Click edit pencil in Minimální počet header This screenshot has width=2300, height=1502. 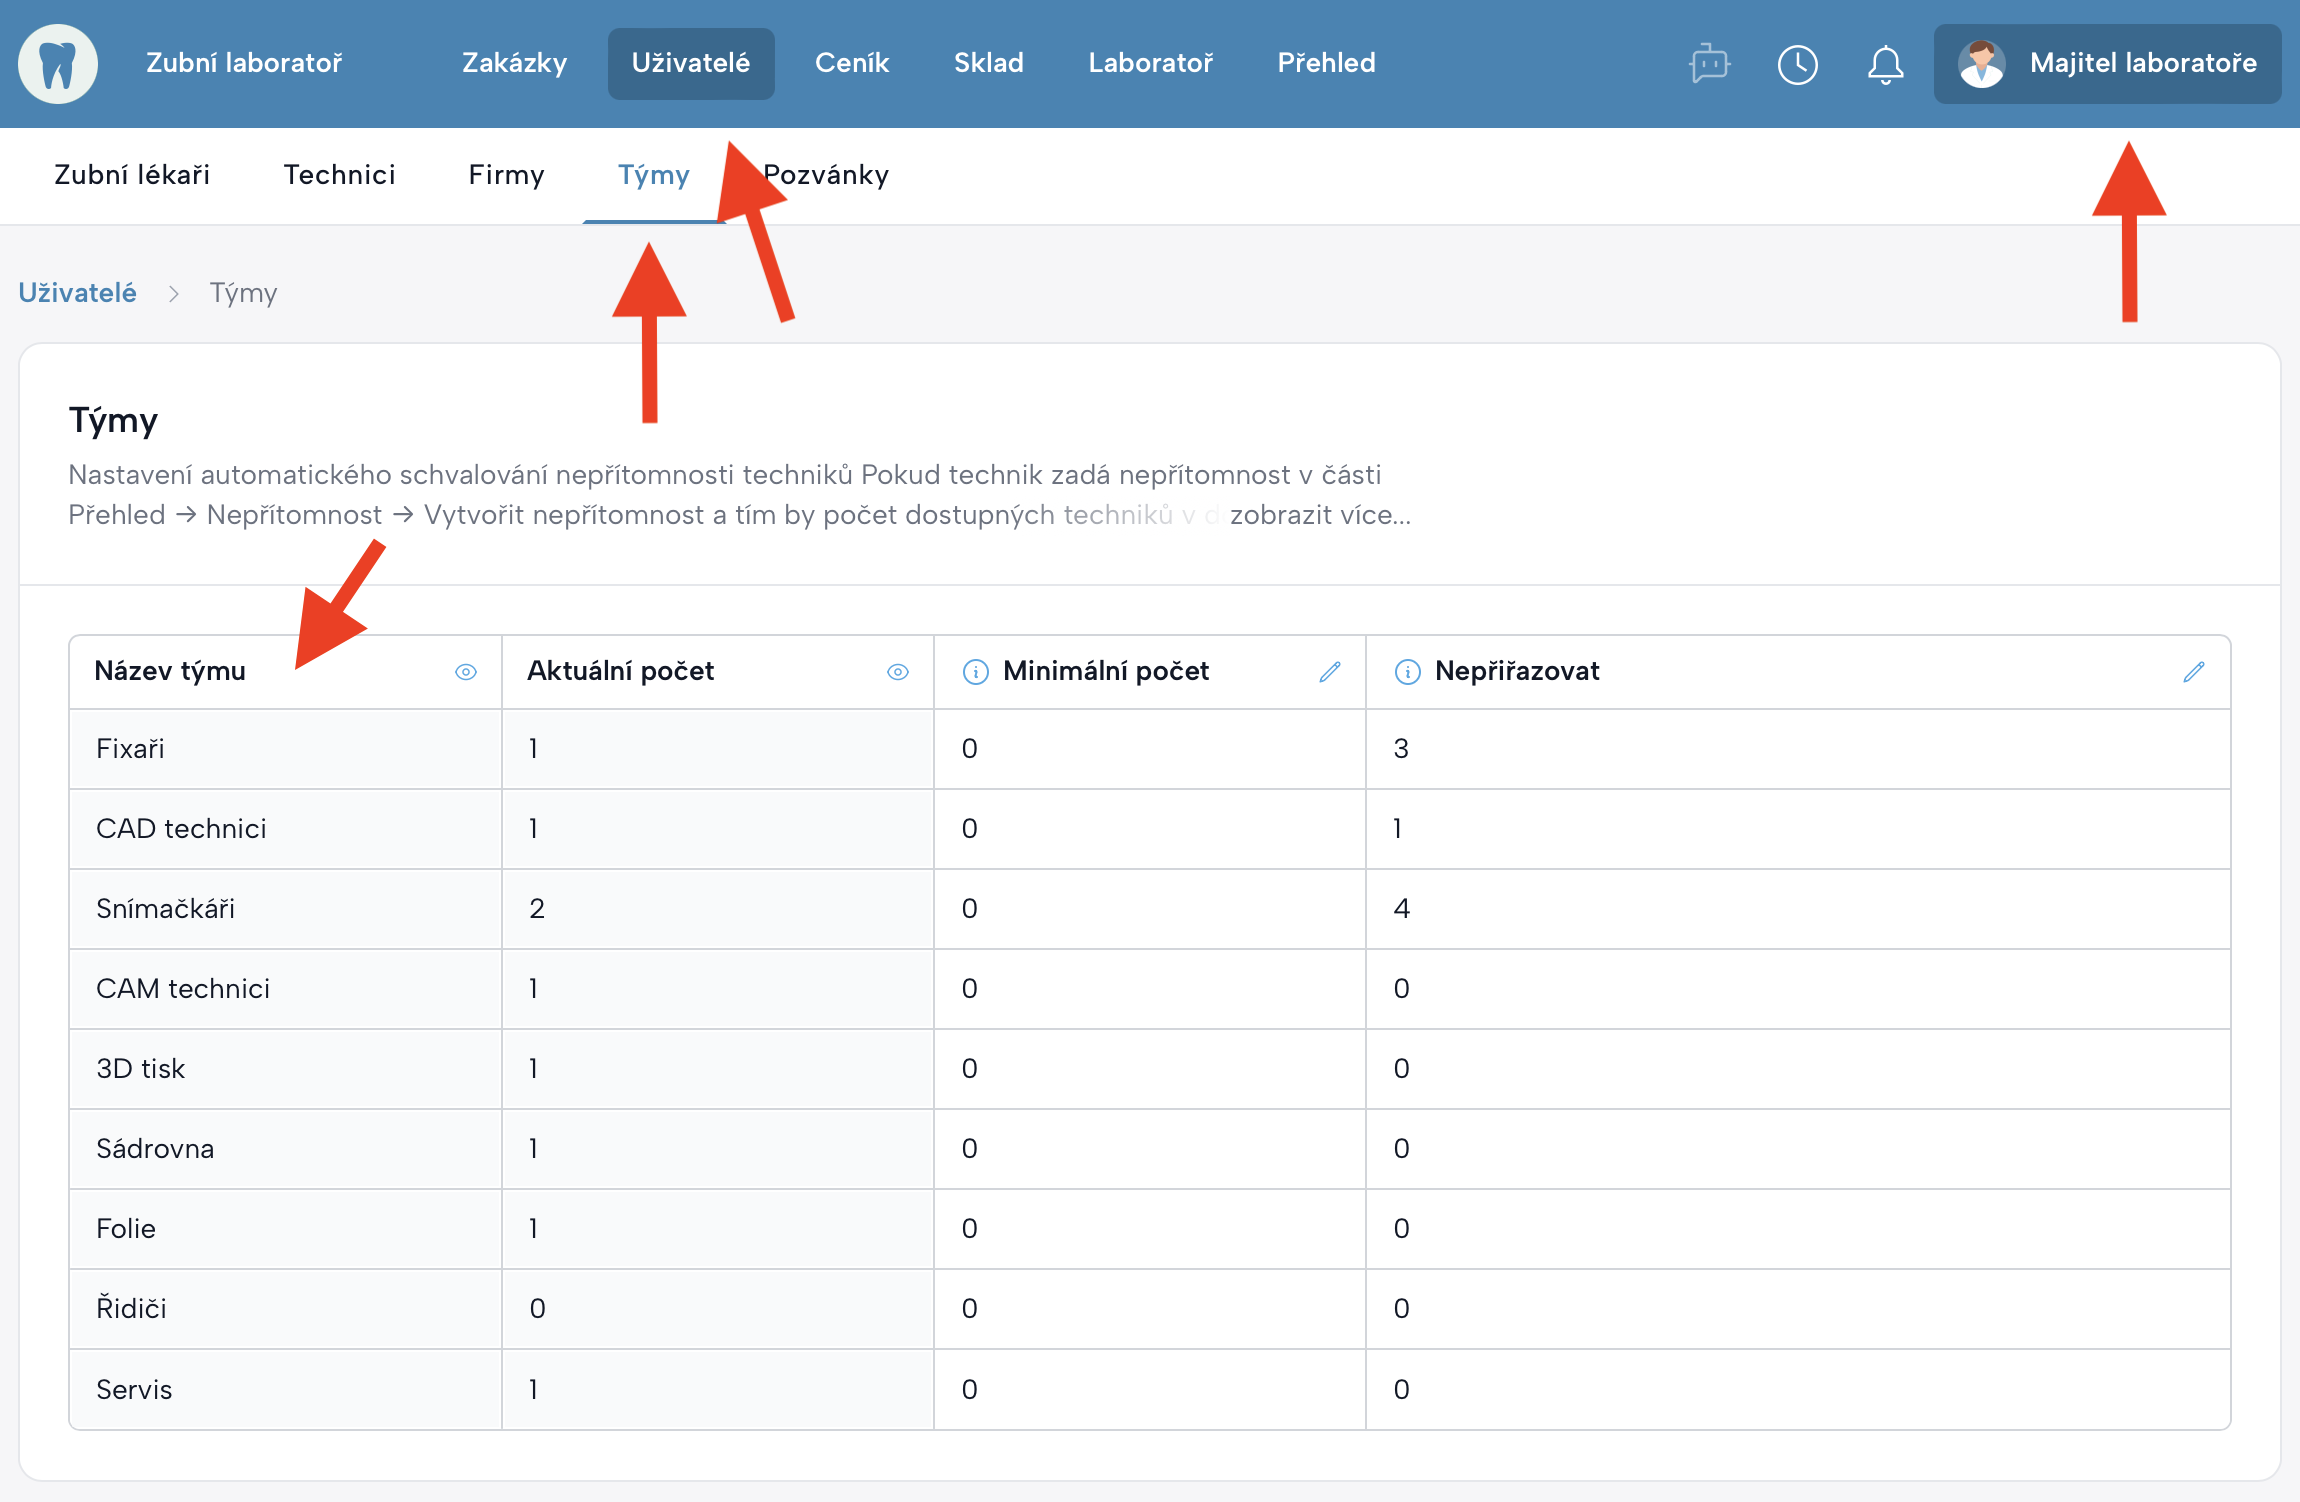click(x=1329, y=672)
